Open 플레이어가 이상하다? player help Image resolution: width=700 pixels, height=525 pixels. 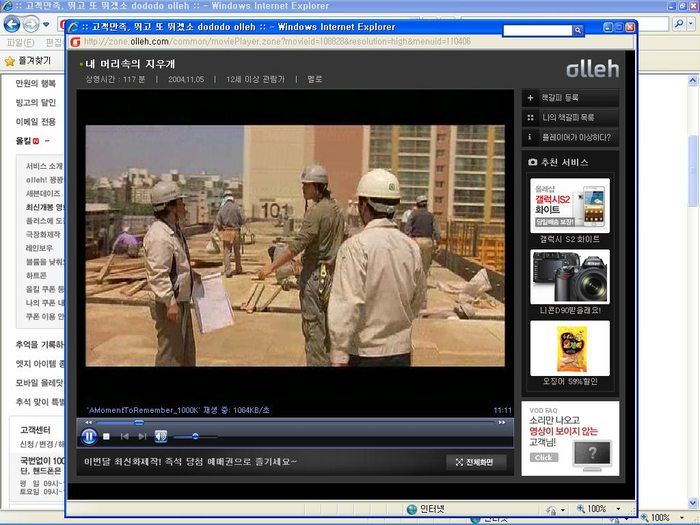(570, 137)
